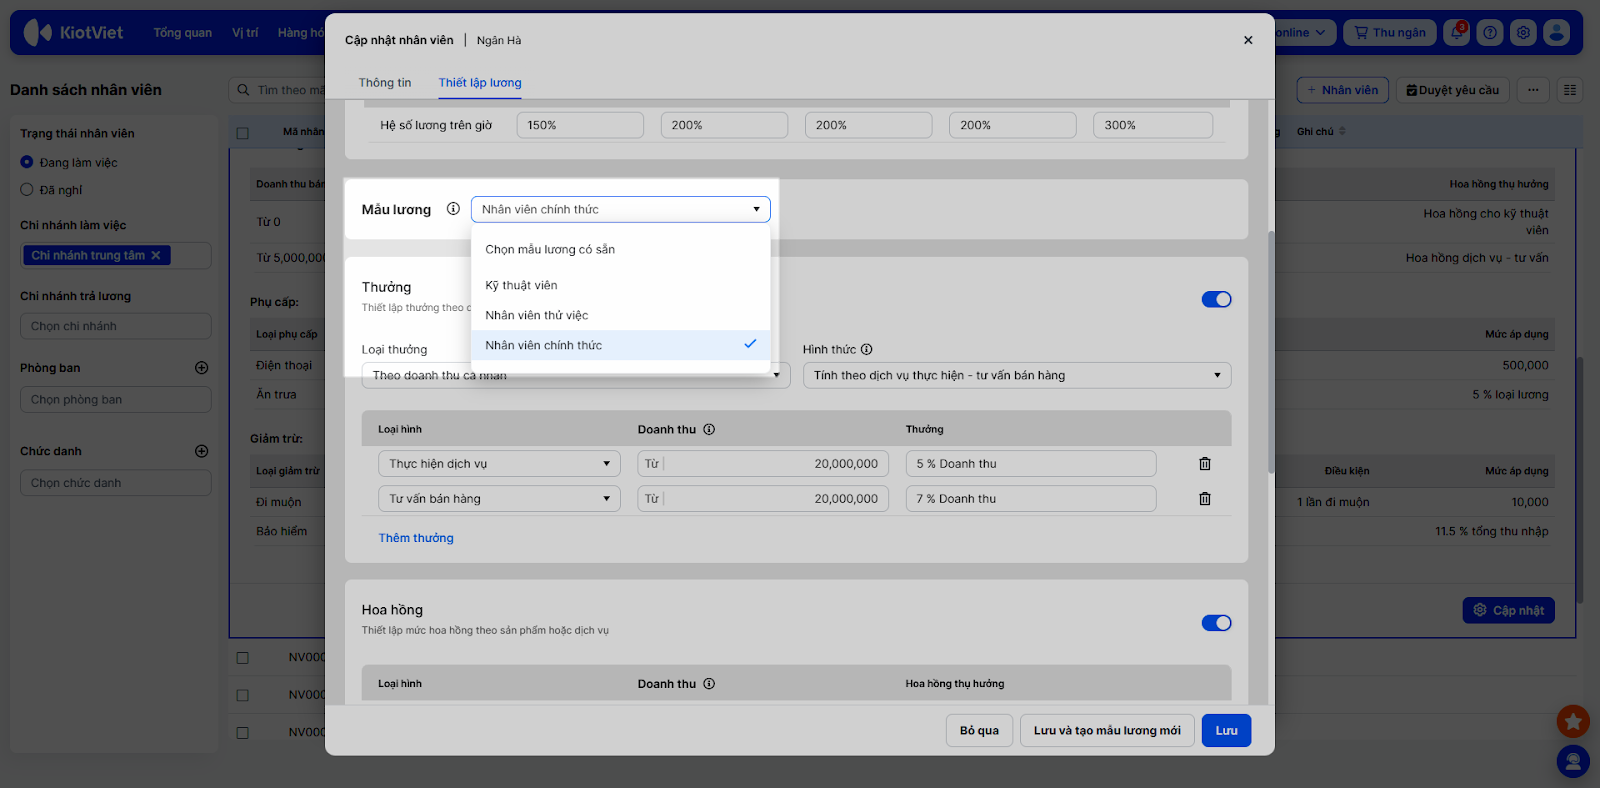Add new Chức danh with plus icon

pyautogui.click(x=201, y=451)
